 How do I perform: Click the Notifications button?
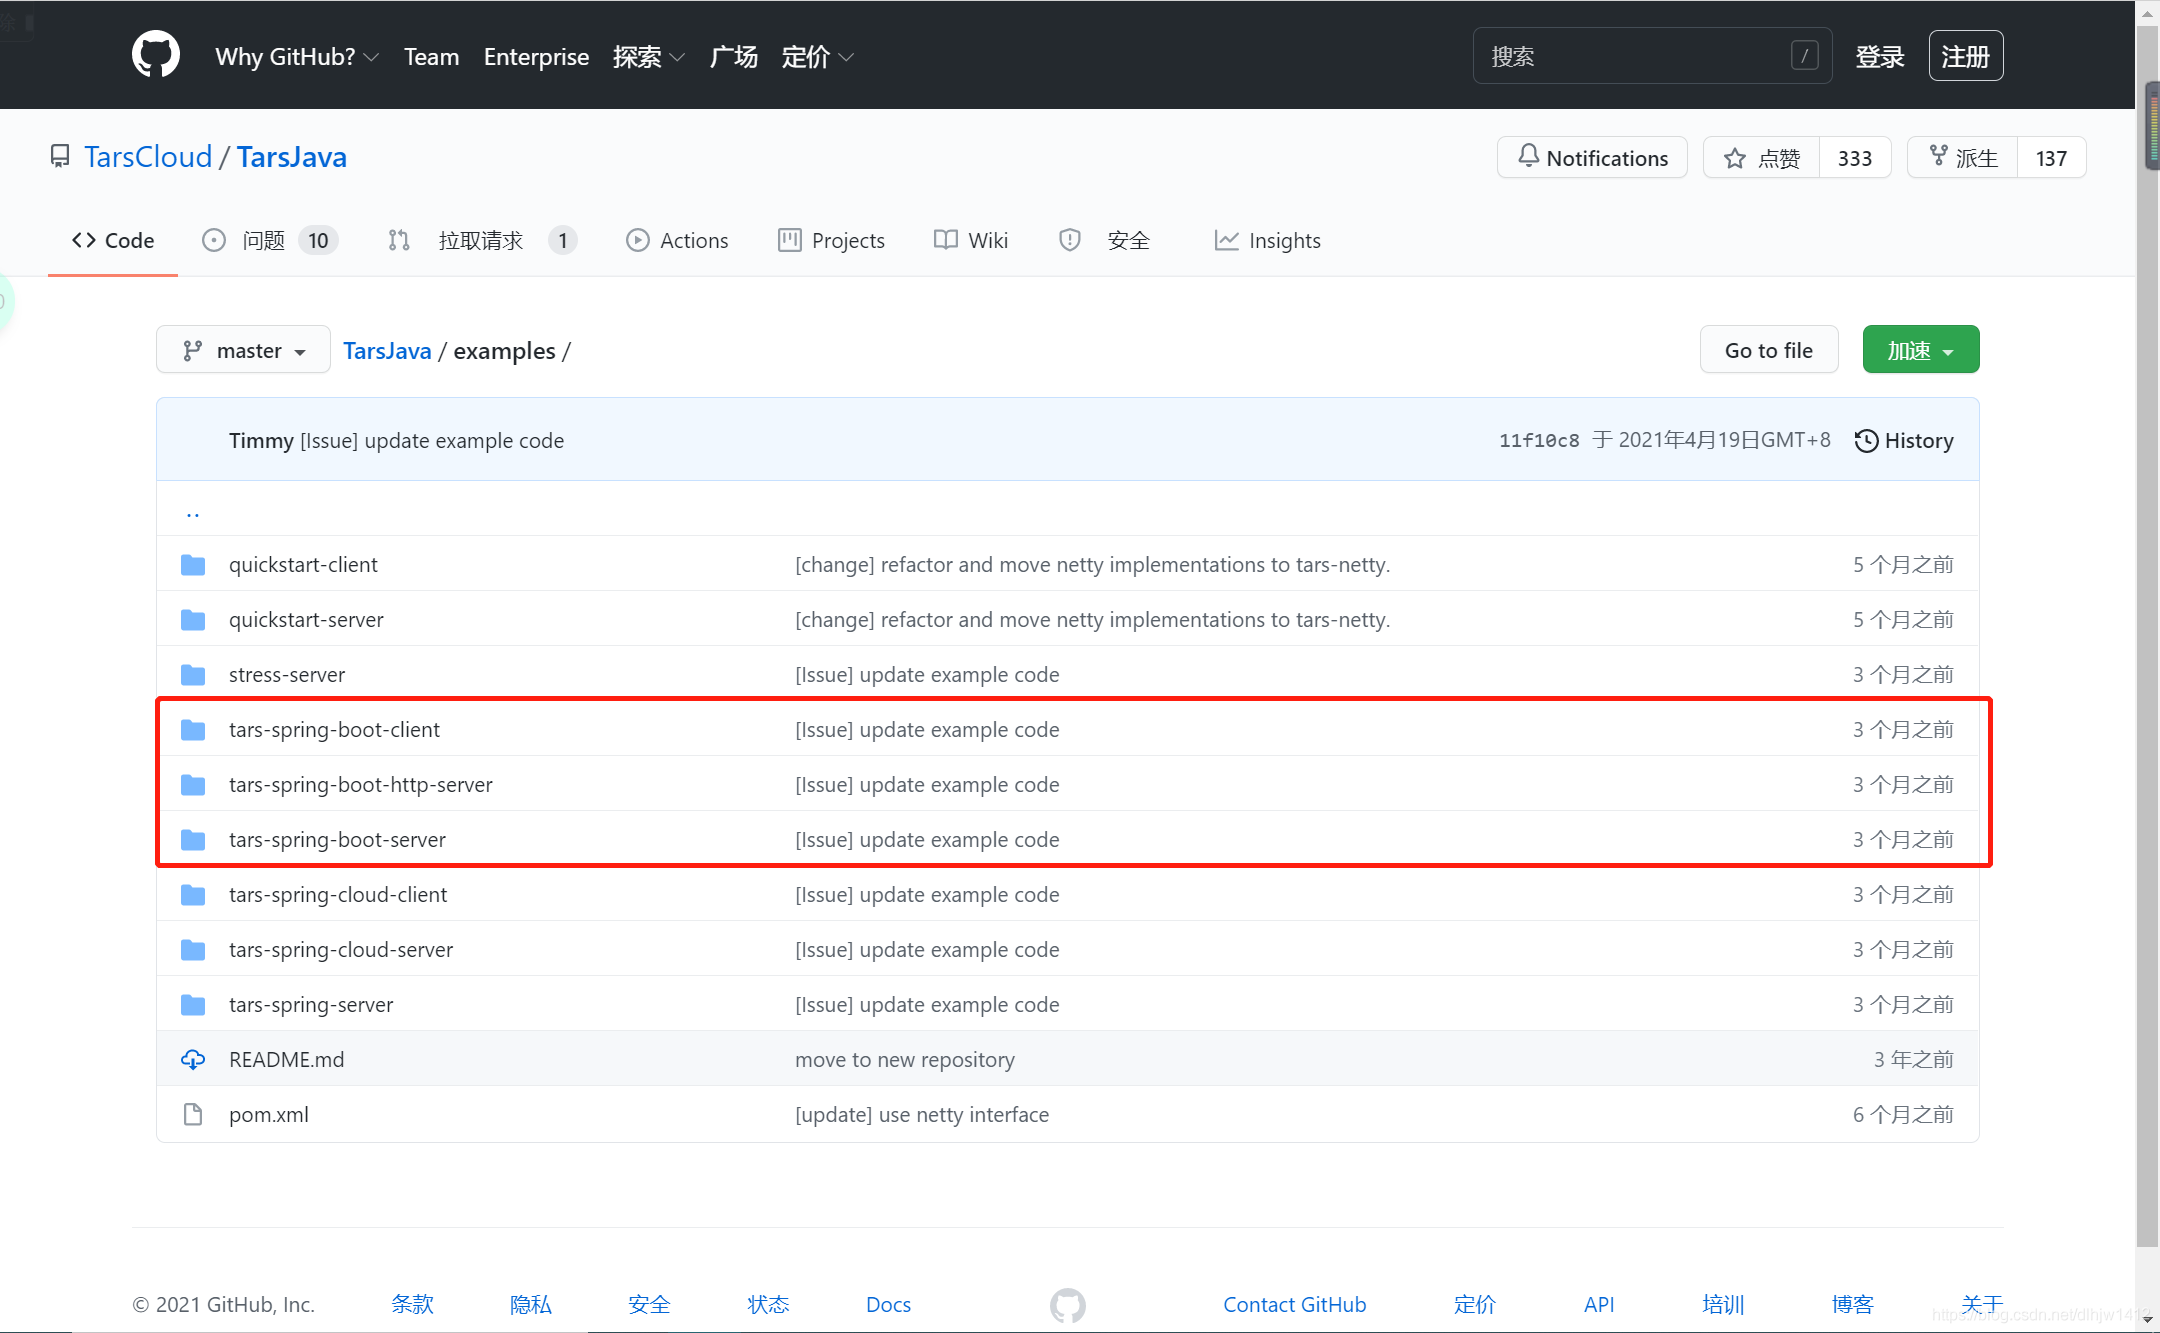click(1592, 158)
